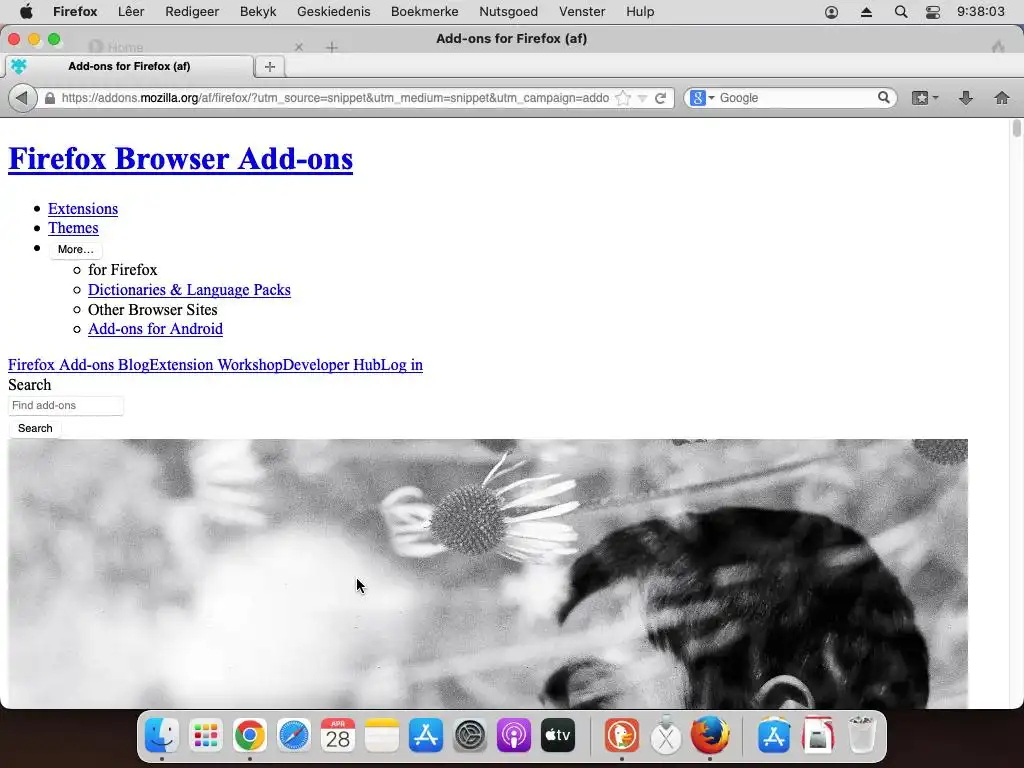Open the Lêer menu

tap(131, 12)
